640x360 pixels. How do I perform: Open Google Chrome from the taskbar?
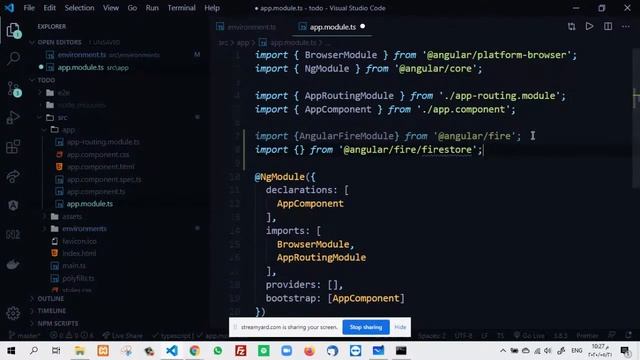coord(195,351)
